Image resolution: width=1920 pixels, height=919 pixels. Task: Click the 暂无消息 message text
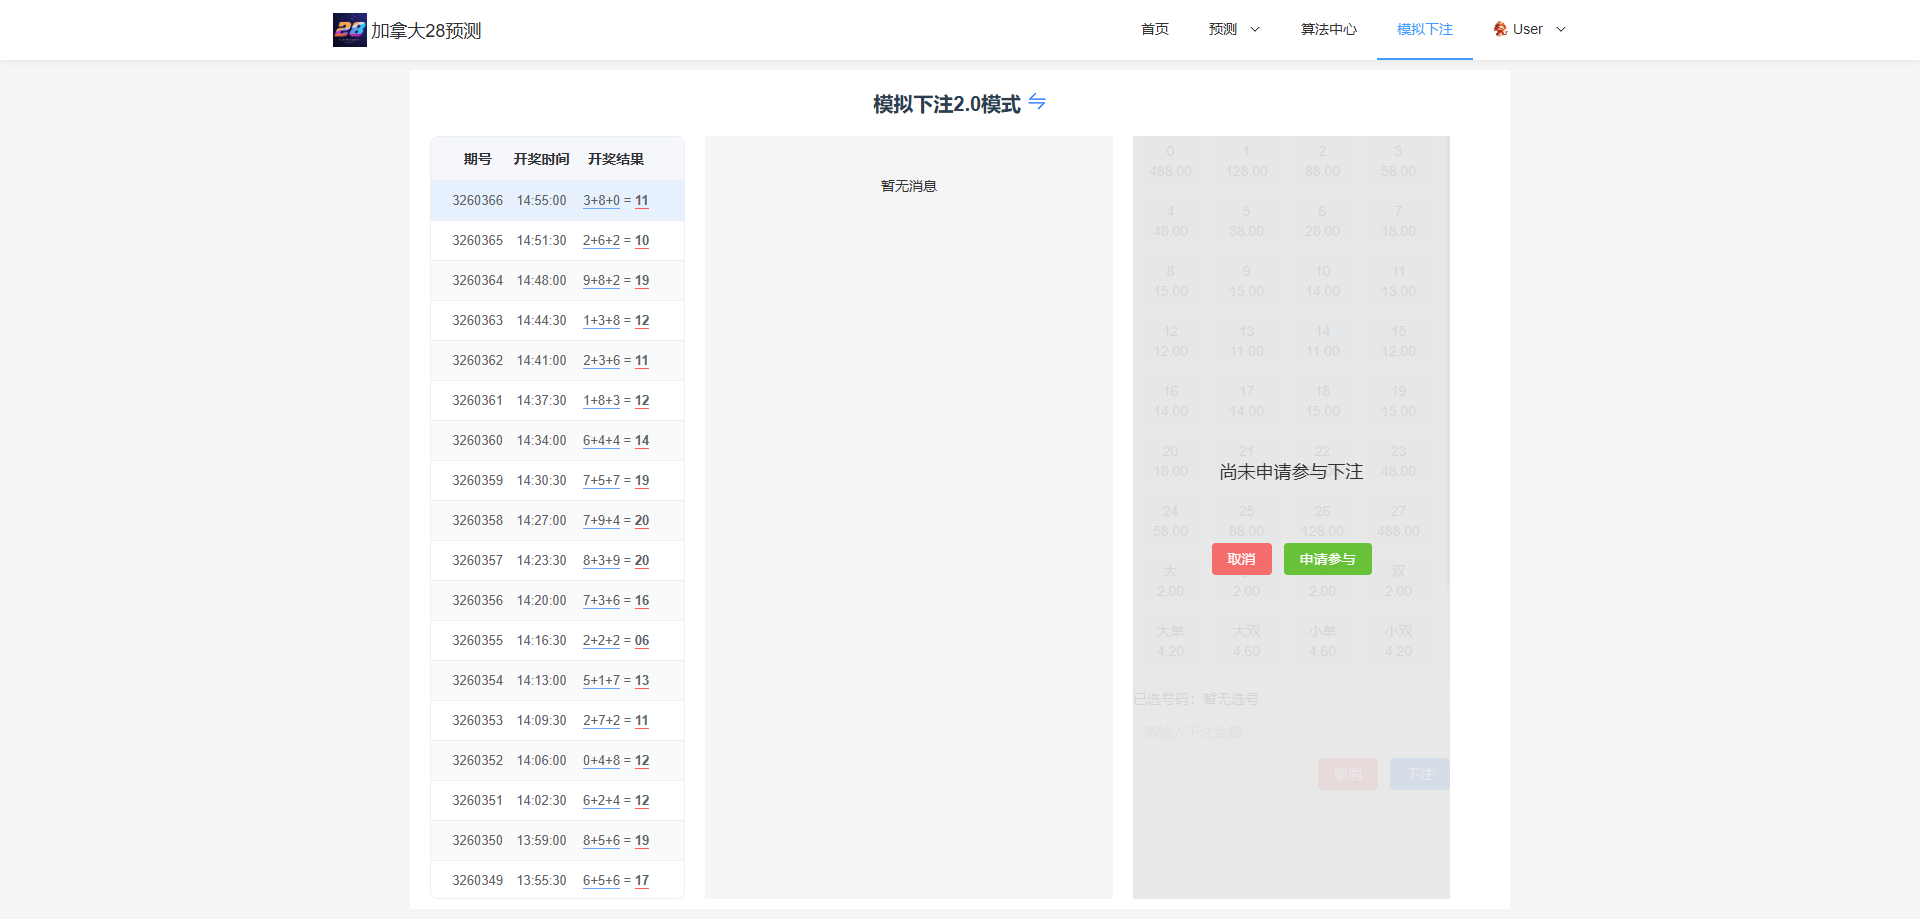909,186
